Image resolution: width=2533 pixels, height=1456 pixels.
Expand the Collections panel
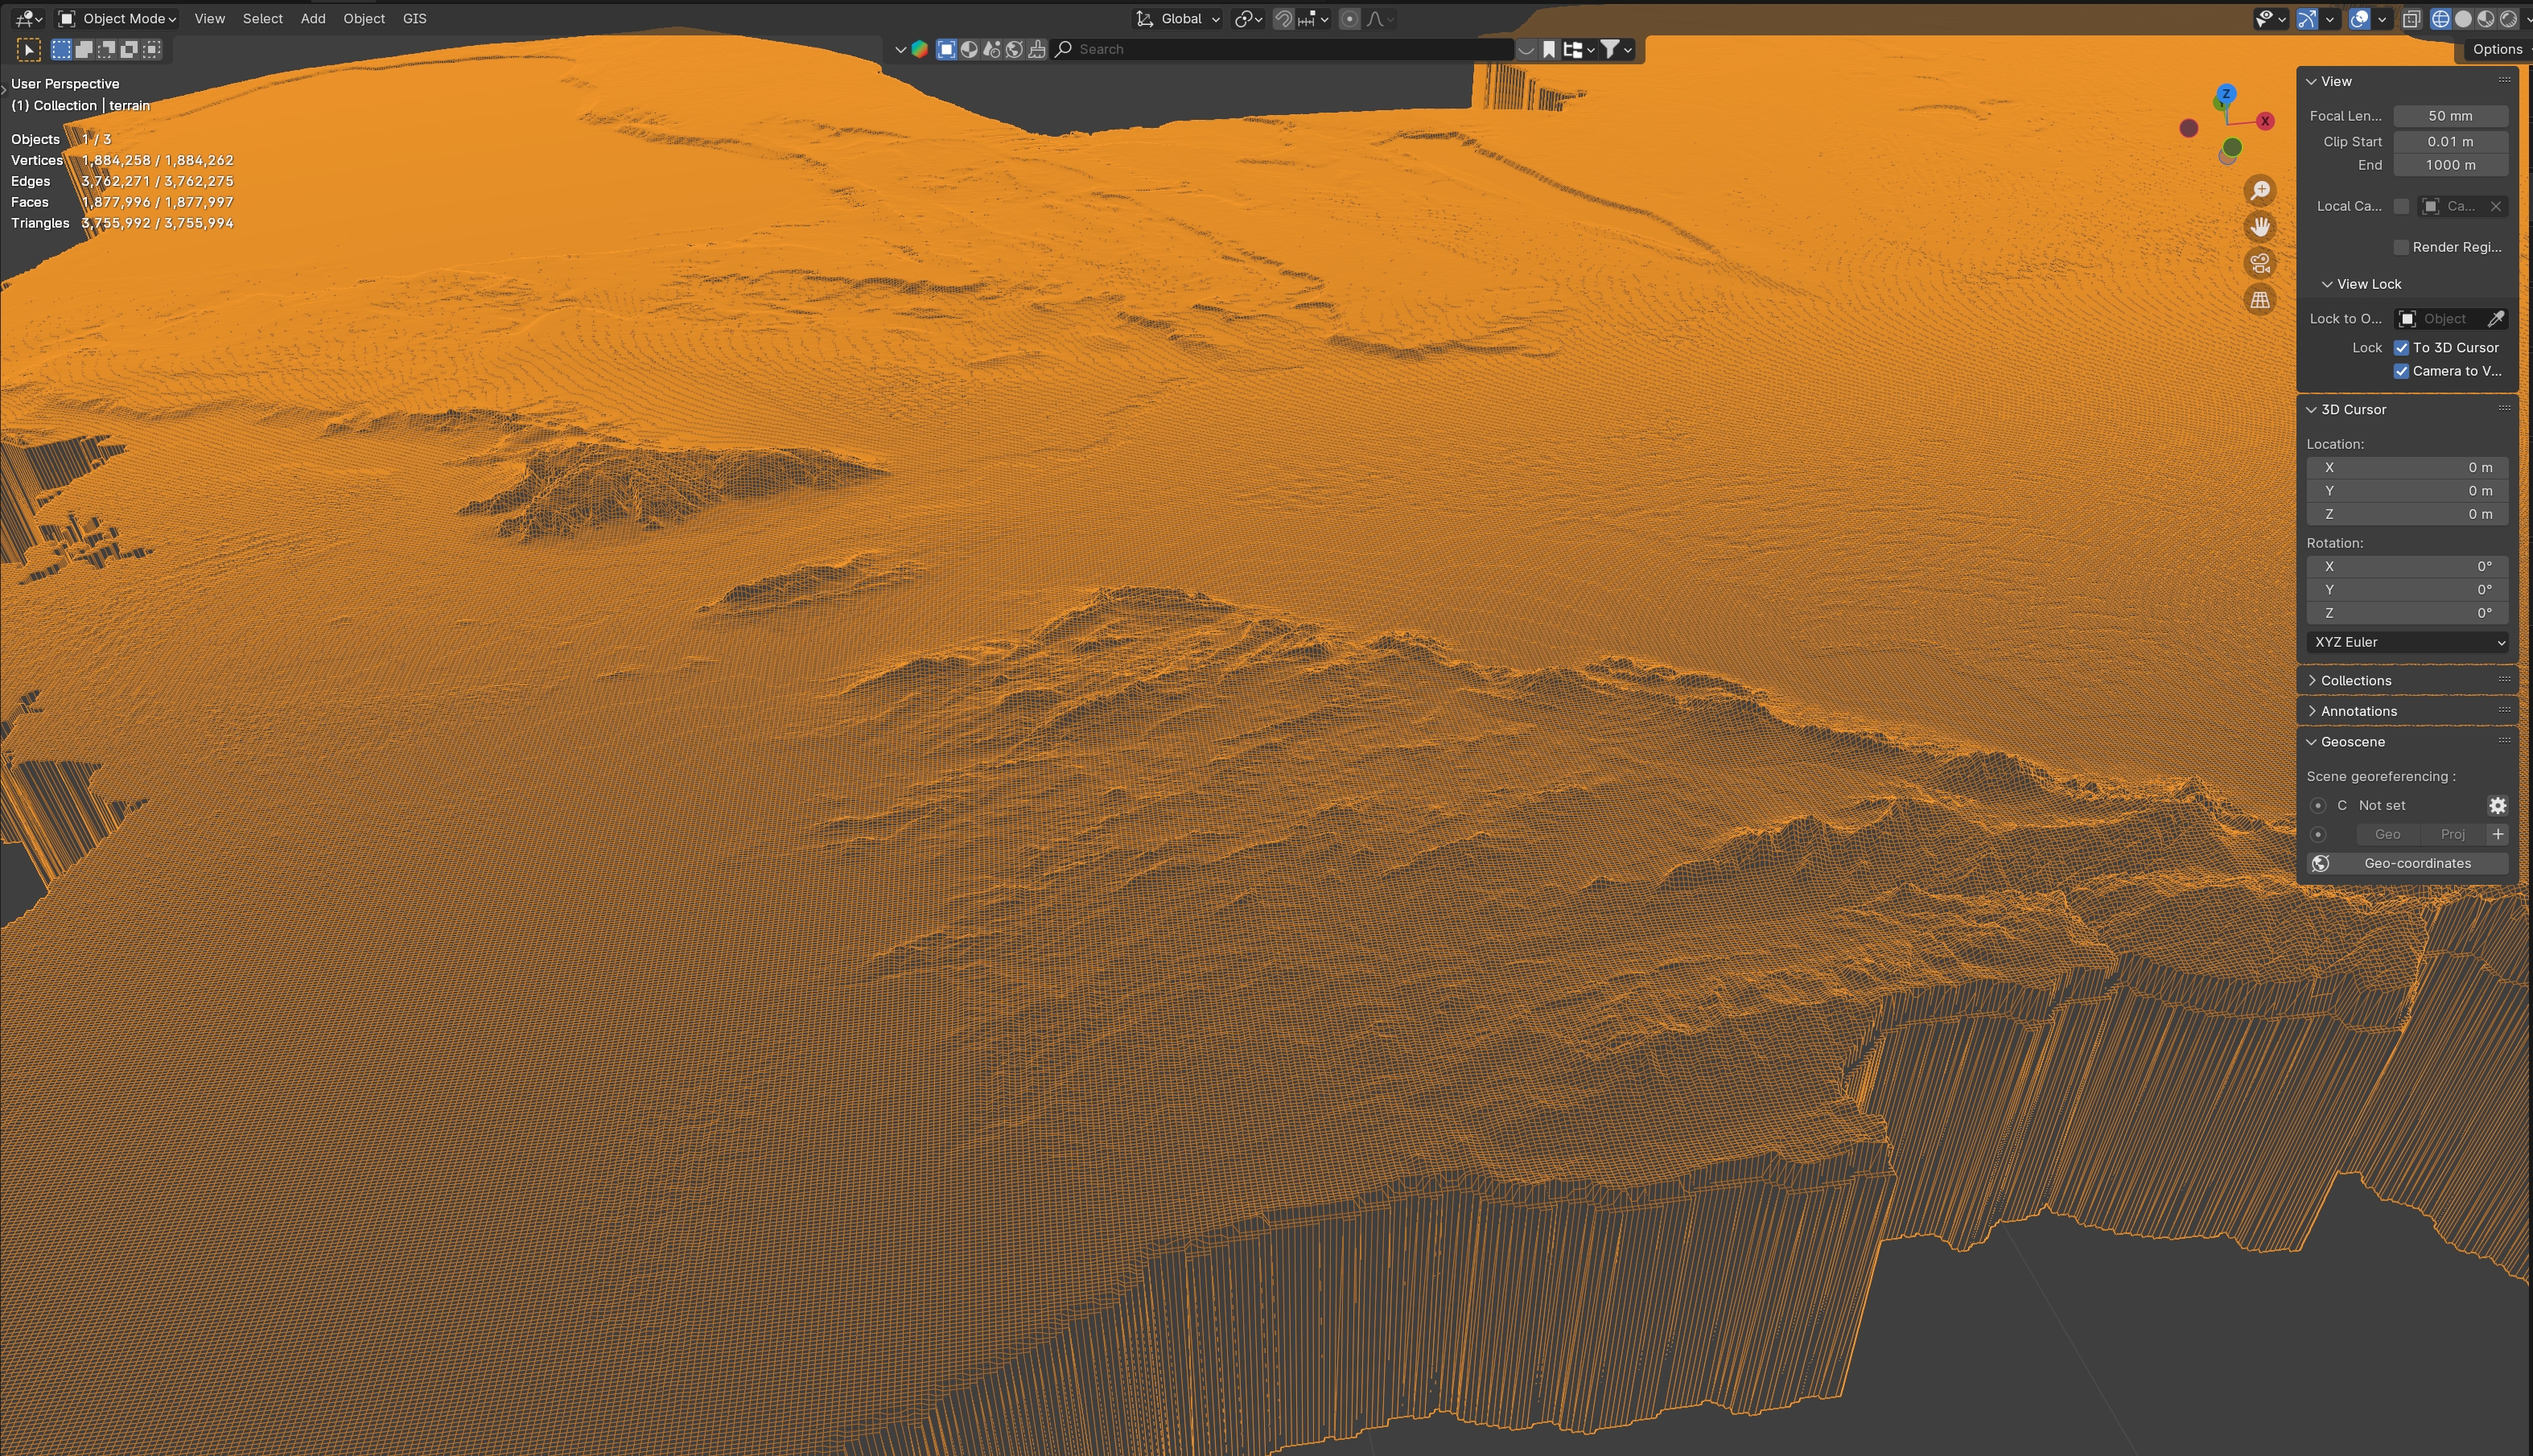click(2355, 680)
